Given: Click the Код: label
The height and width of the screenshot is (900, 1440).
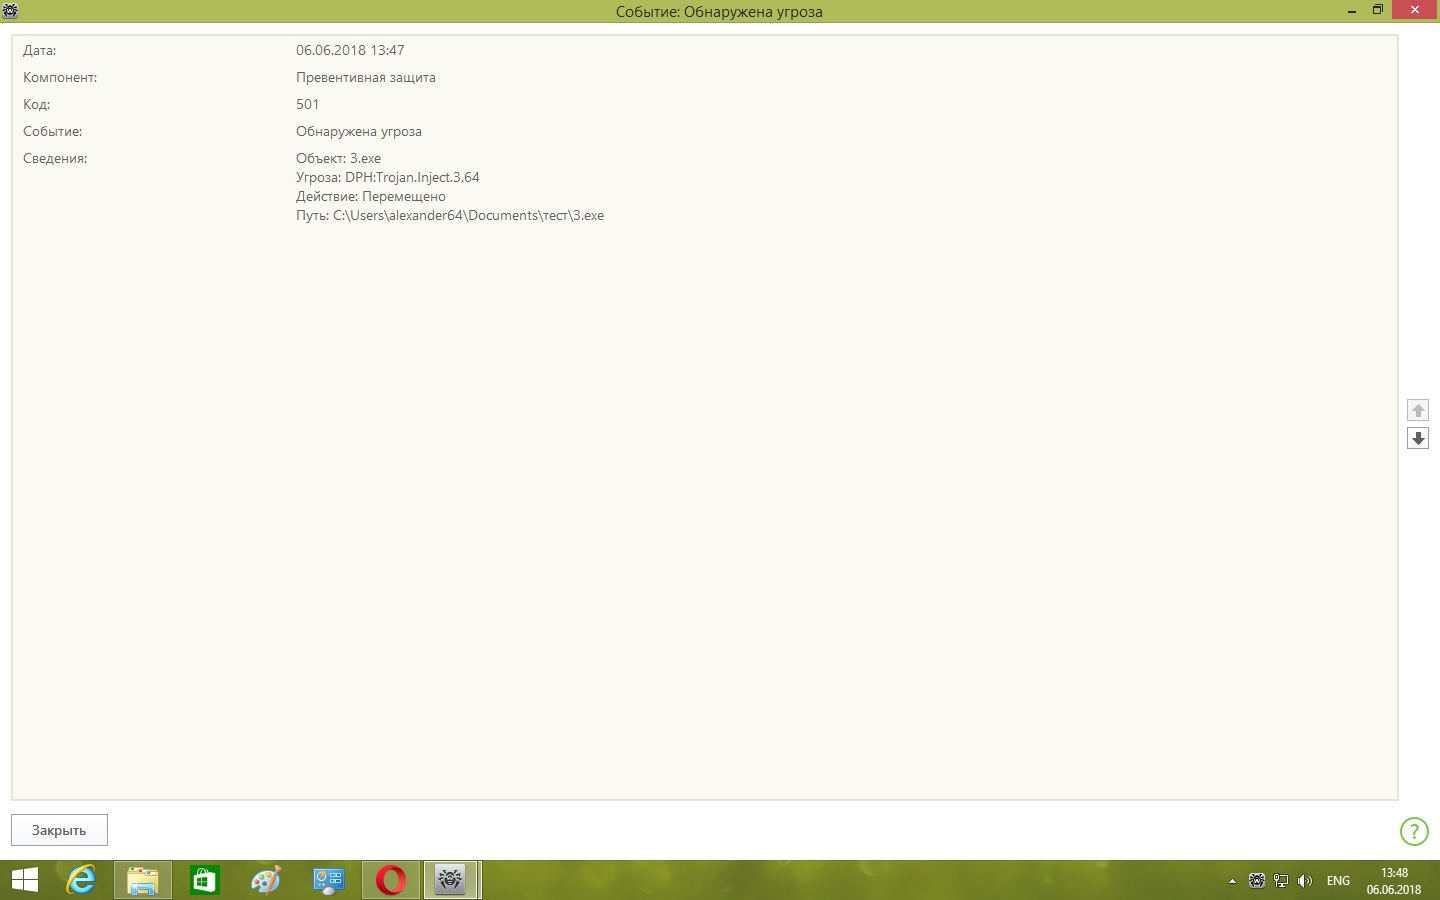Looking at the screenshot, I should [37, 104].
